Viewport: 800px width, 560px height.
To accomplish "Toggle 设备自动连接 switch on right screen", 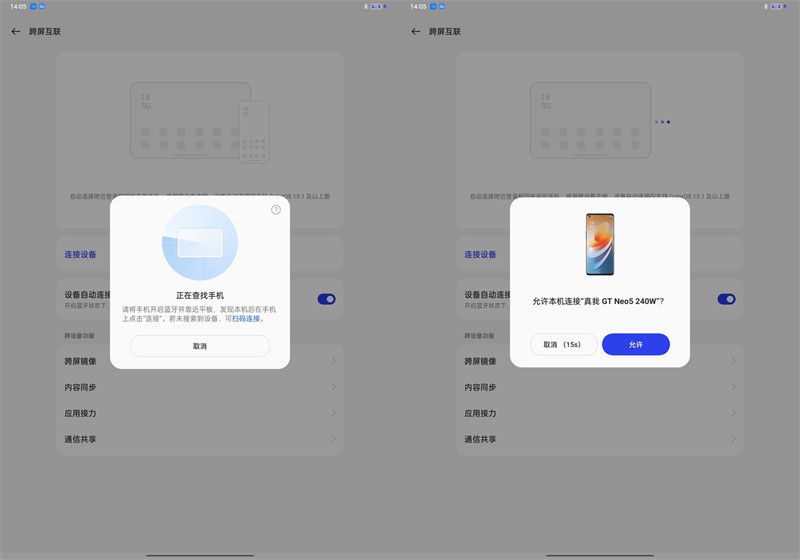I will (x=727, y=299).
